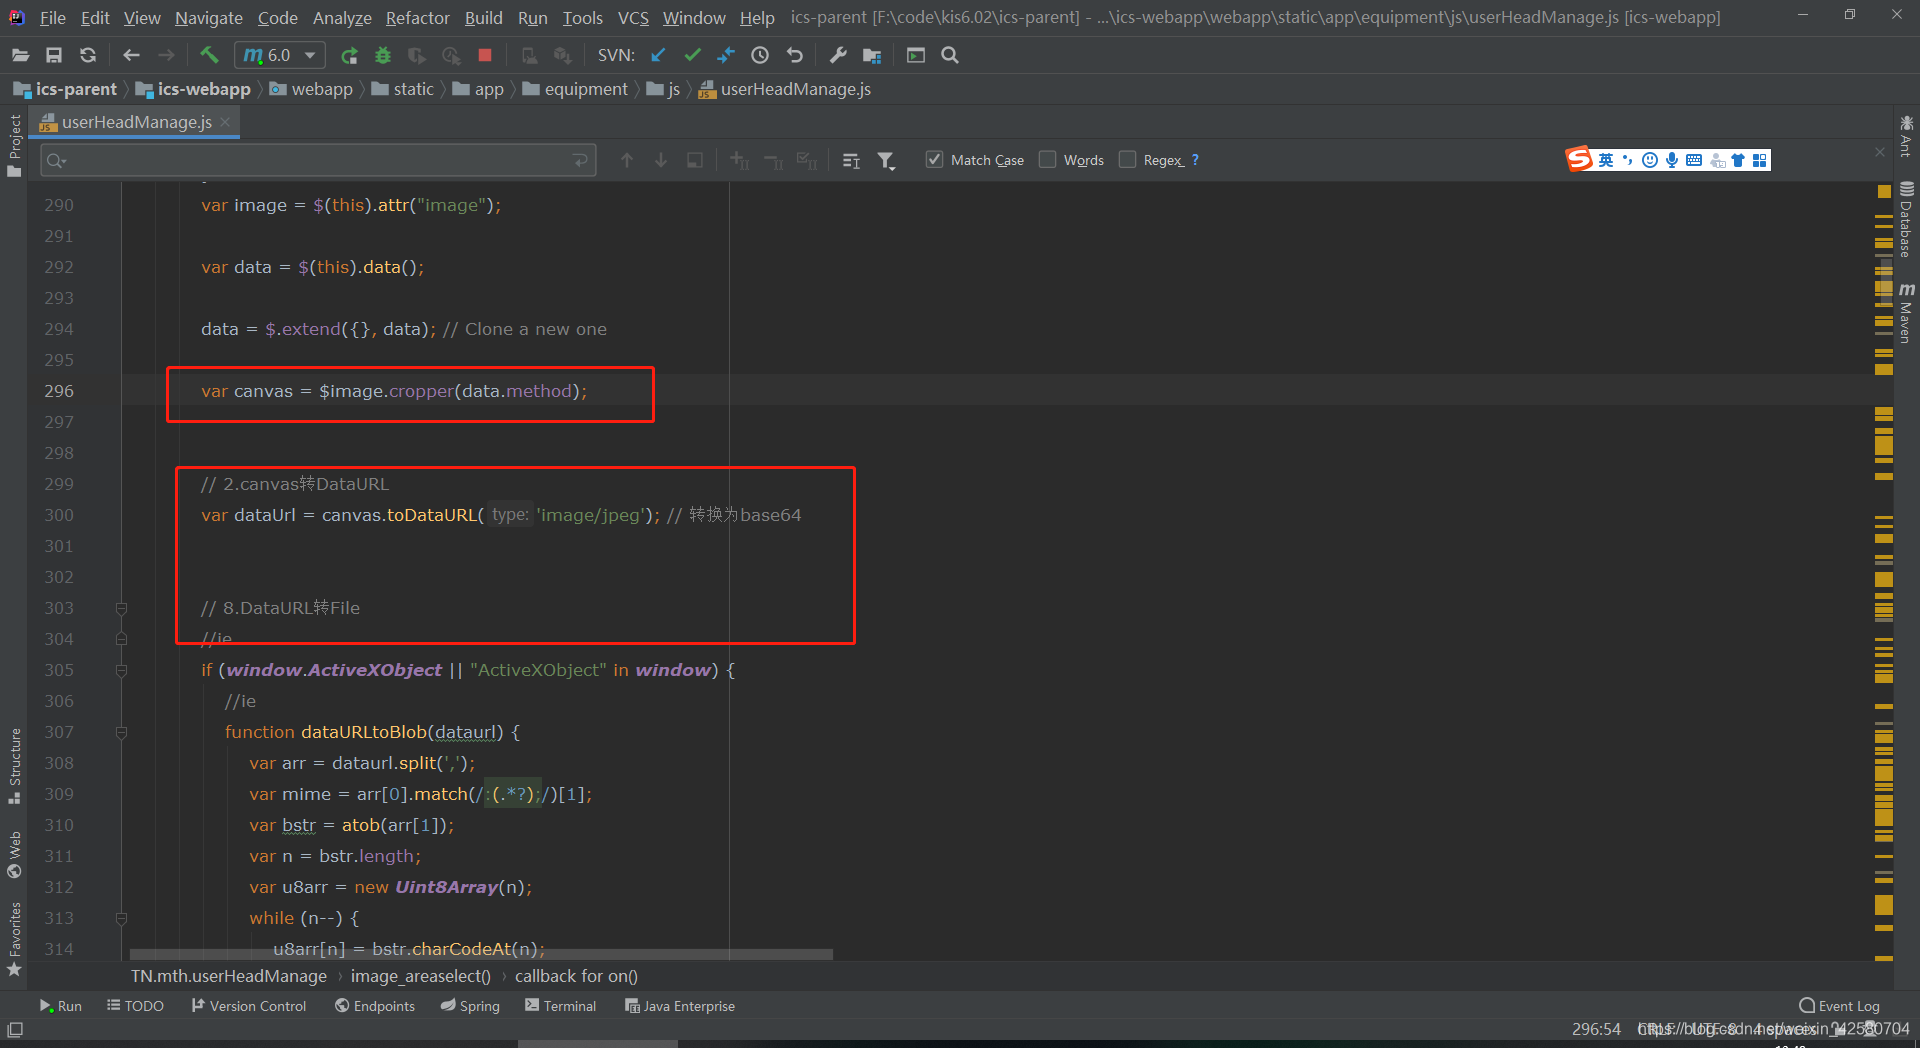Revert changes with the undo arrow icon
Screen dimensions: 1920x1048
[795, 55]
